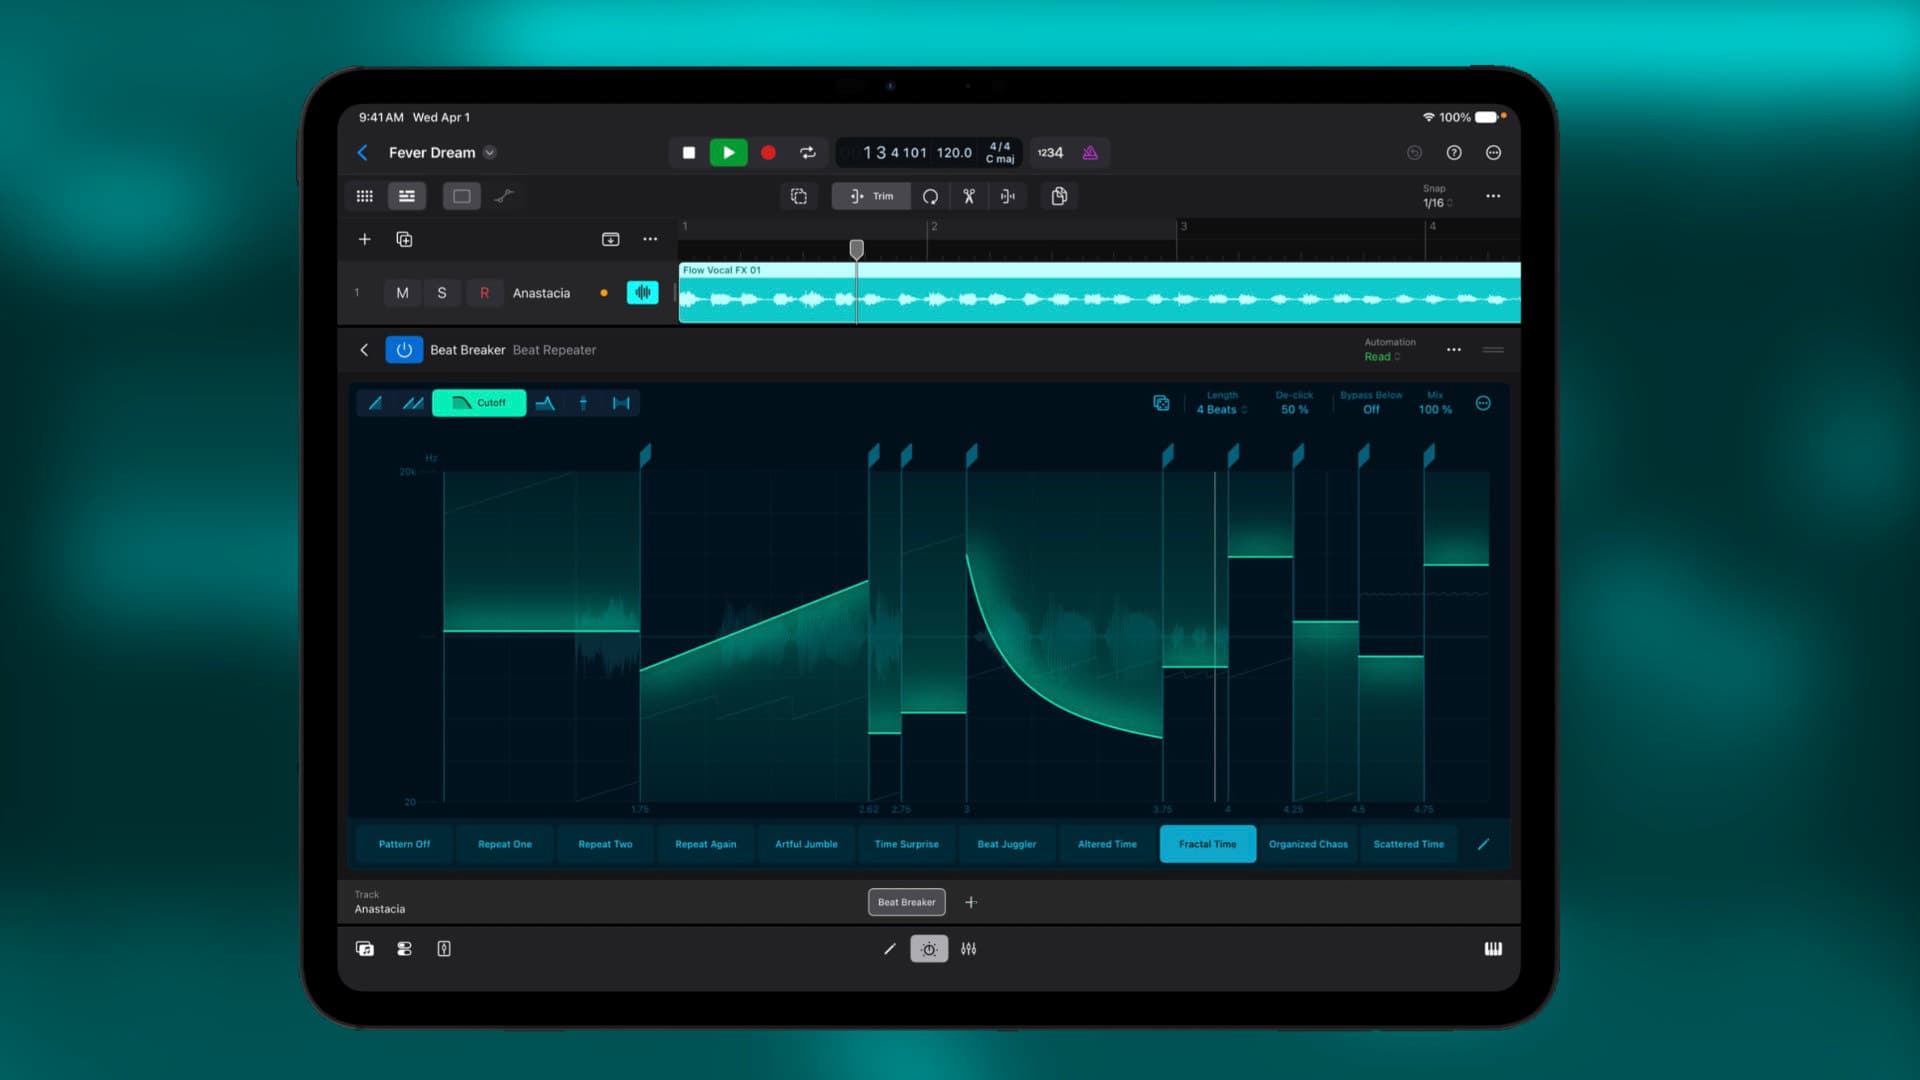Image resolution: width=1920 pixels, height=1080 pixels.
Task: Select the Trim tool
Action: [x=871, y=196]
